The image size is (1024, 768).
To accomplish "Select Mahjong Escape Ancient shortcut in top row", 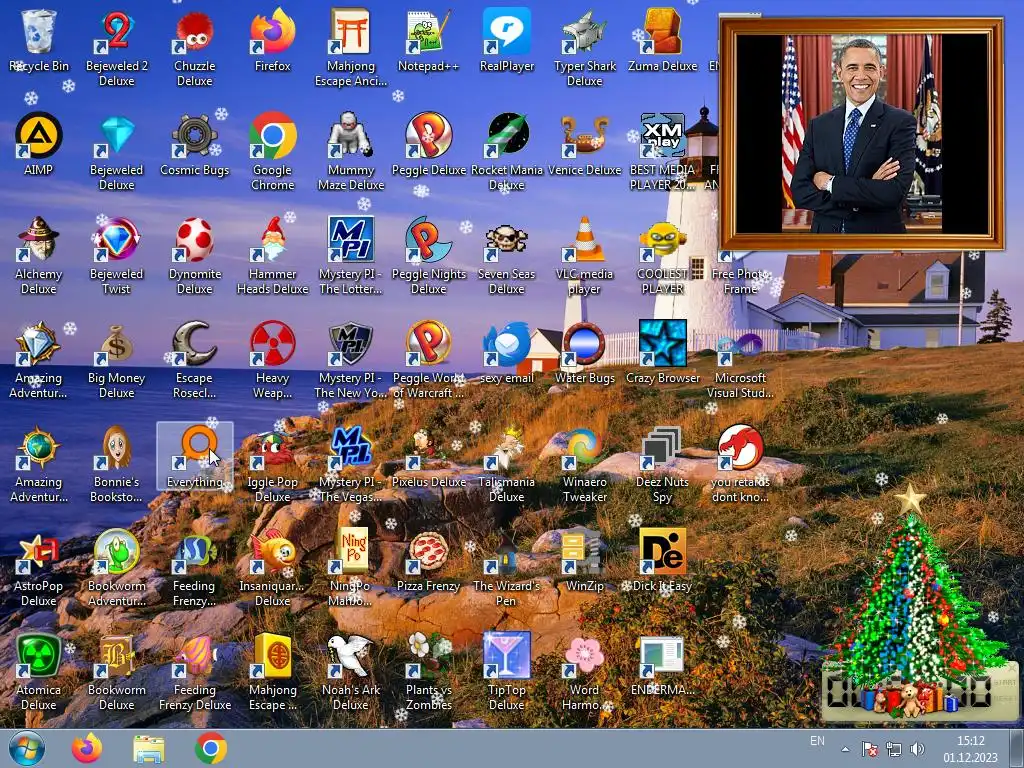I will pyautogui.click(x=351, y=31).
